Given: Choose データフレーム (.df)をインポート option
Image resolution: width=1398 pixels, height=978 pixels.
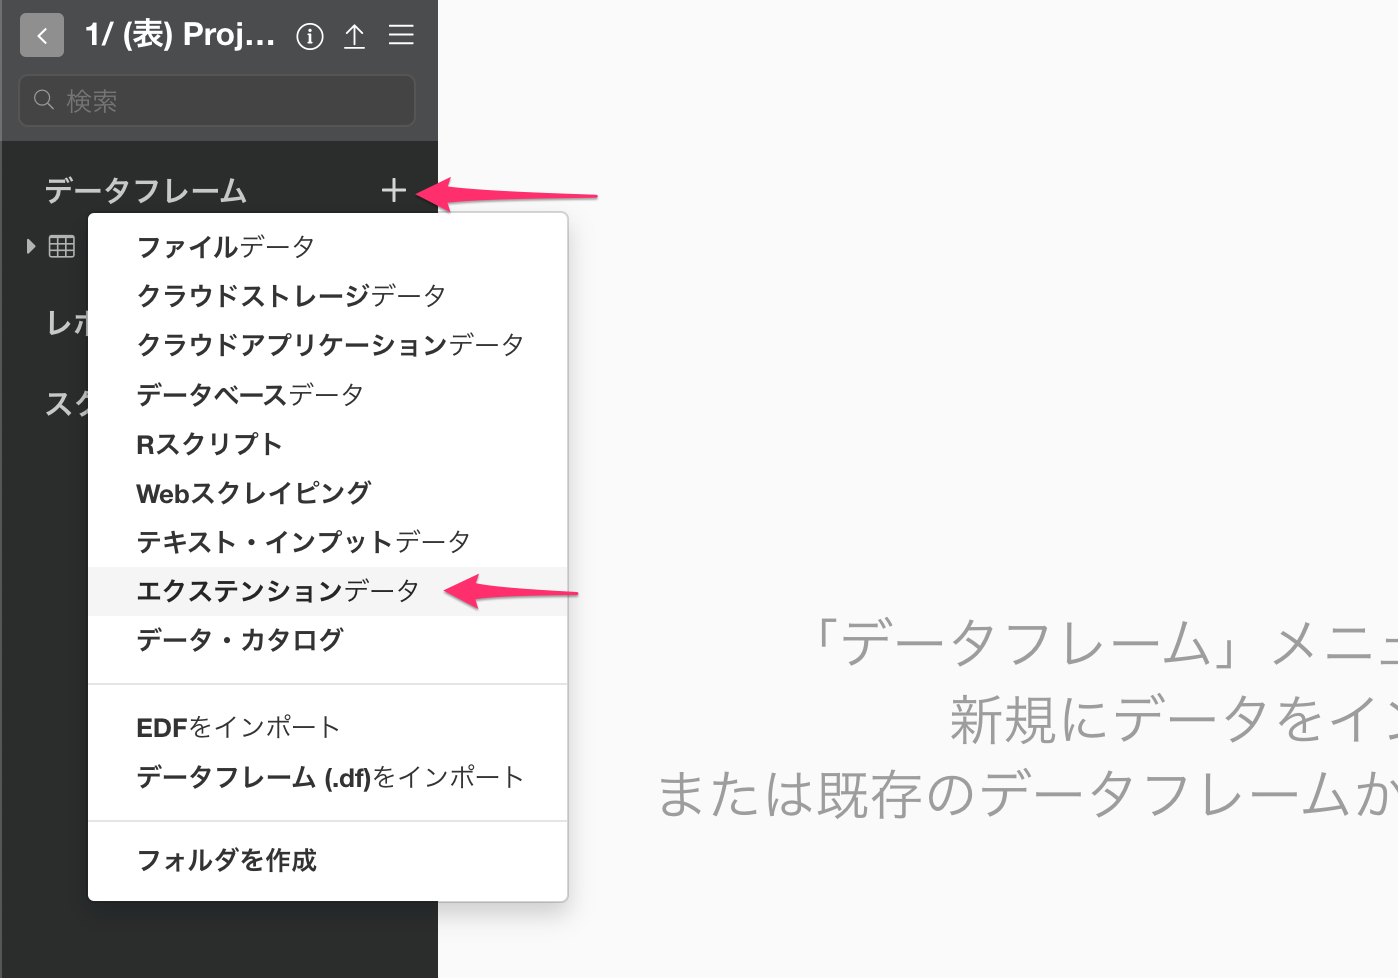Looking at the screenshot, I should pyautogui.click(x=327, y=777).
